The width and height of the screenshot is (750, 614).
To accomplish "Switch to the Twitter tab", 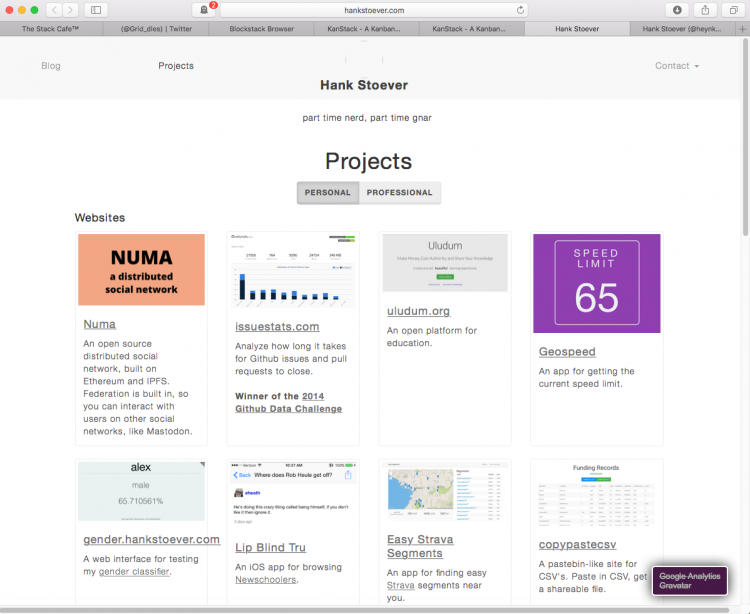I will coord(156,29).
